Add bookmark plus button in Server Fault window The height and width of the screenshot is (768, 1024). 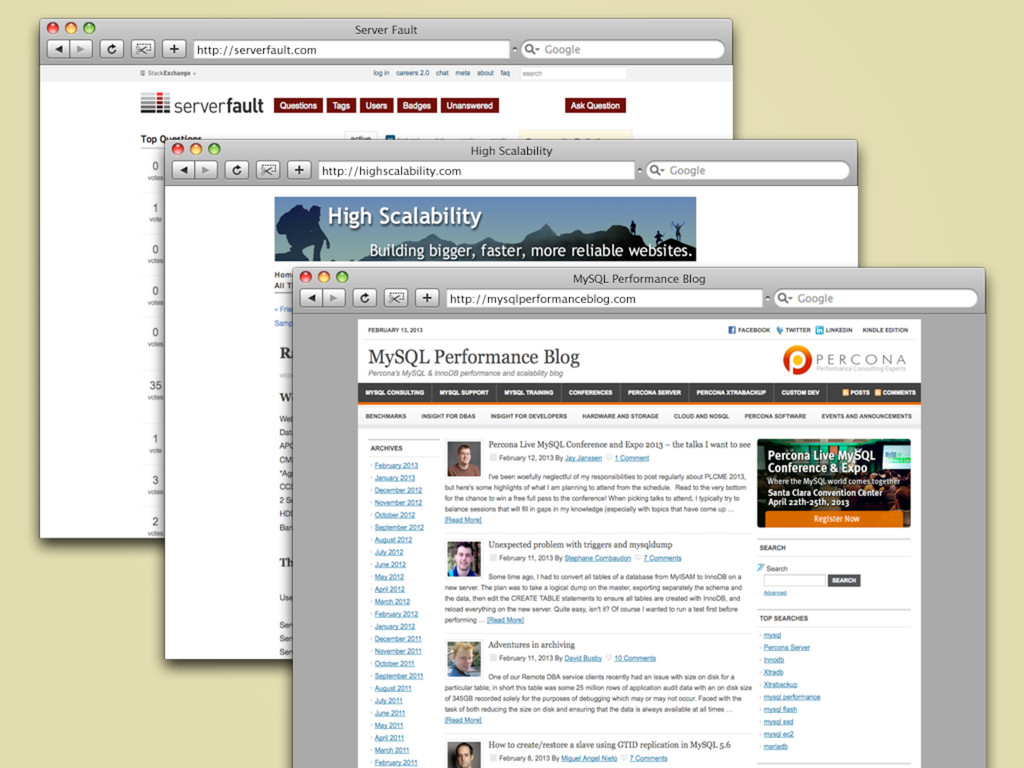pyautogui.click(x=174, y=49)
